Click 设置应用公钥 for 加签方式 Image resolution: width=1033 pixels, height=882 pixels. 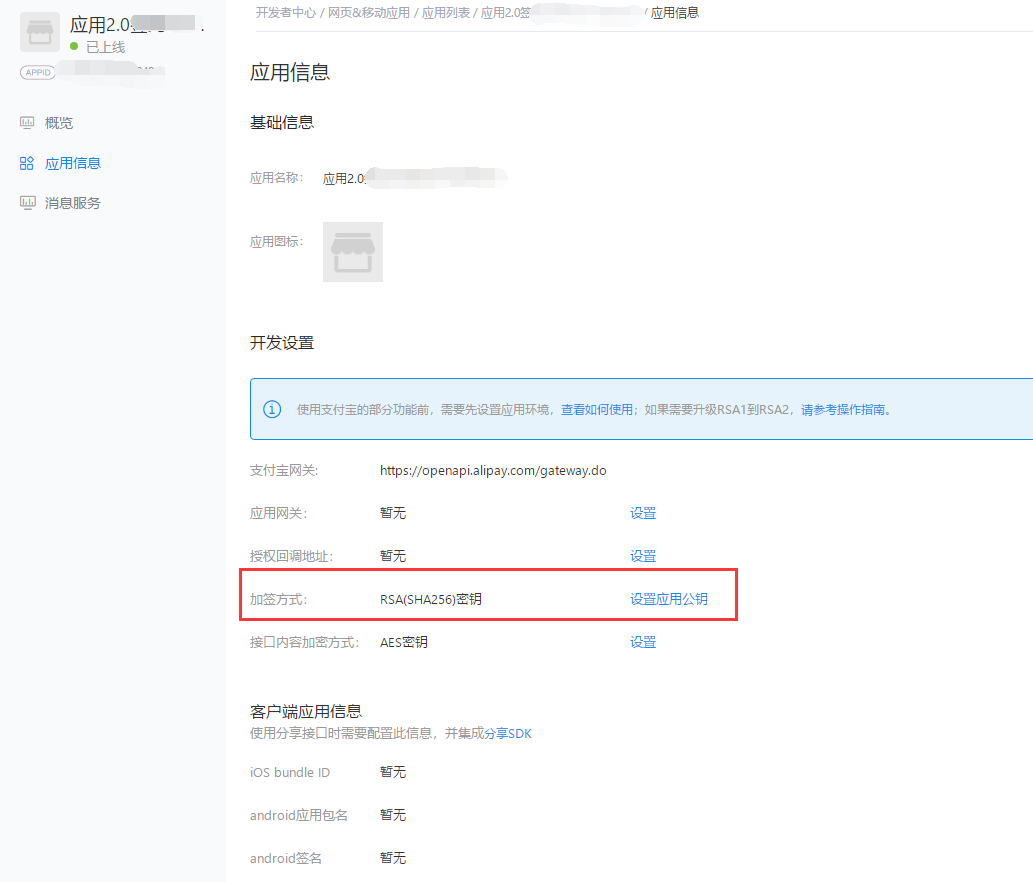pos(669,599)
